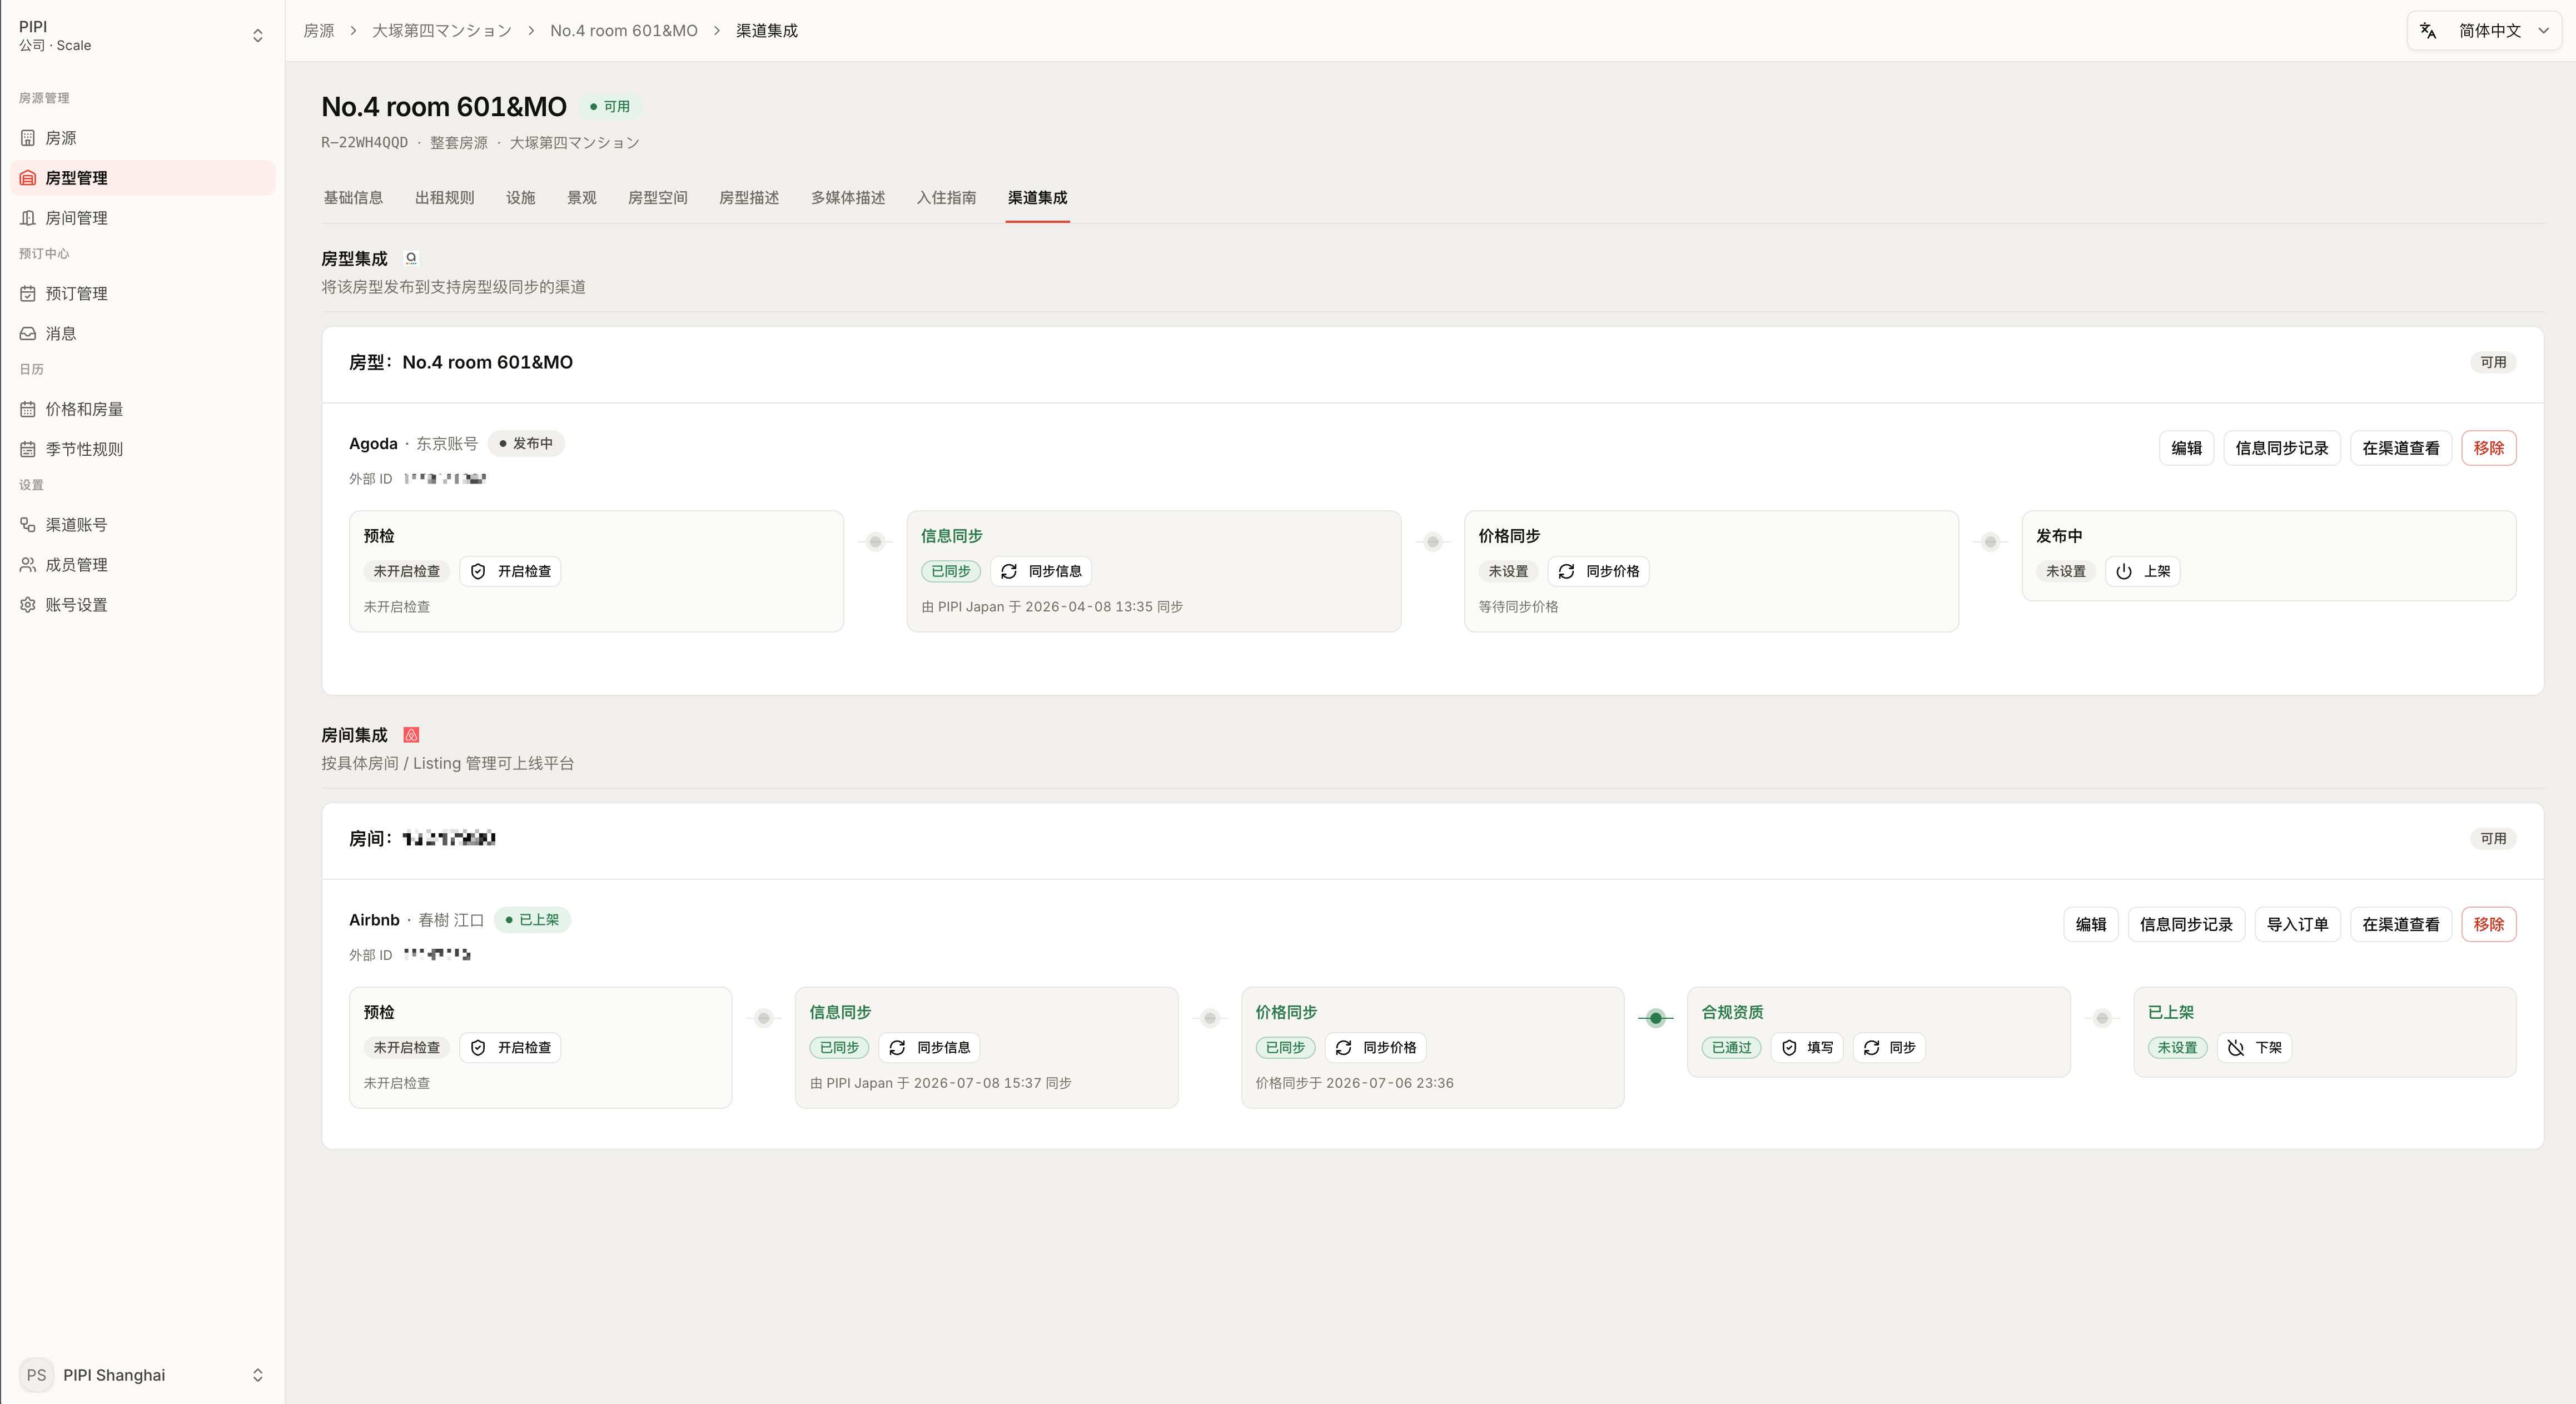Switch to 多媒体描述 tab
This screenshot has height=1404, width=2576.
click(848, 198)
